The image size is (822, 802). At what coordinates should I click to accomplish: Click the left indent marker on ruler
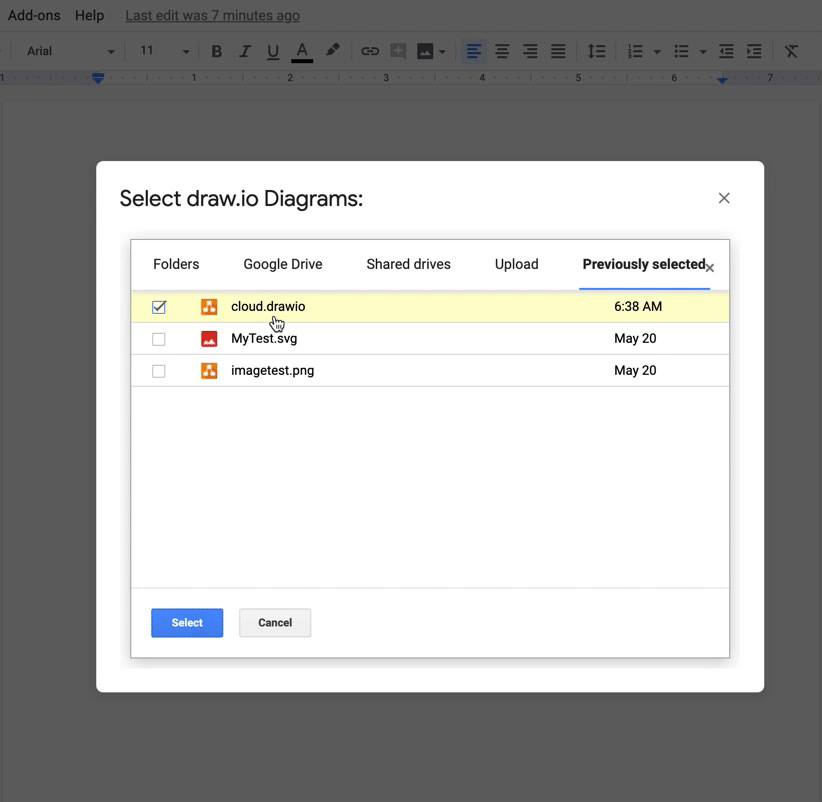click(98, 79)
